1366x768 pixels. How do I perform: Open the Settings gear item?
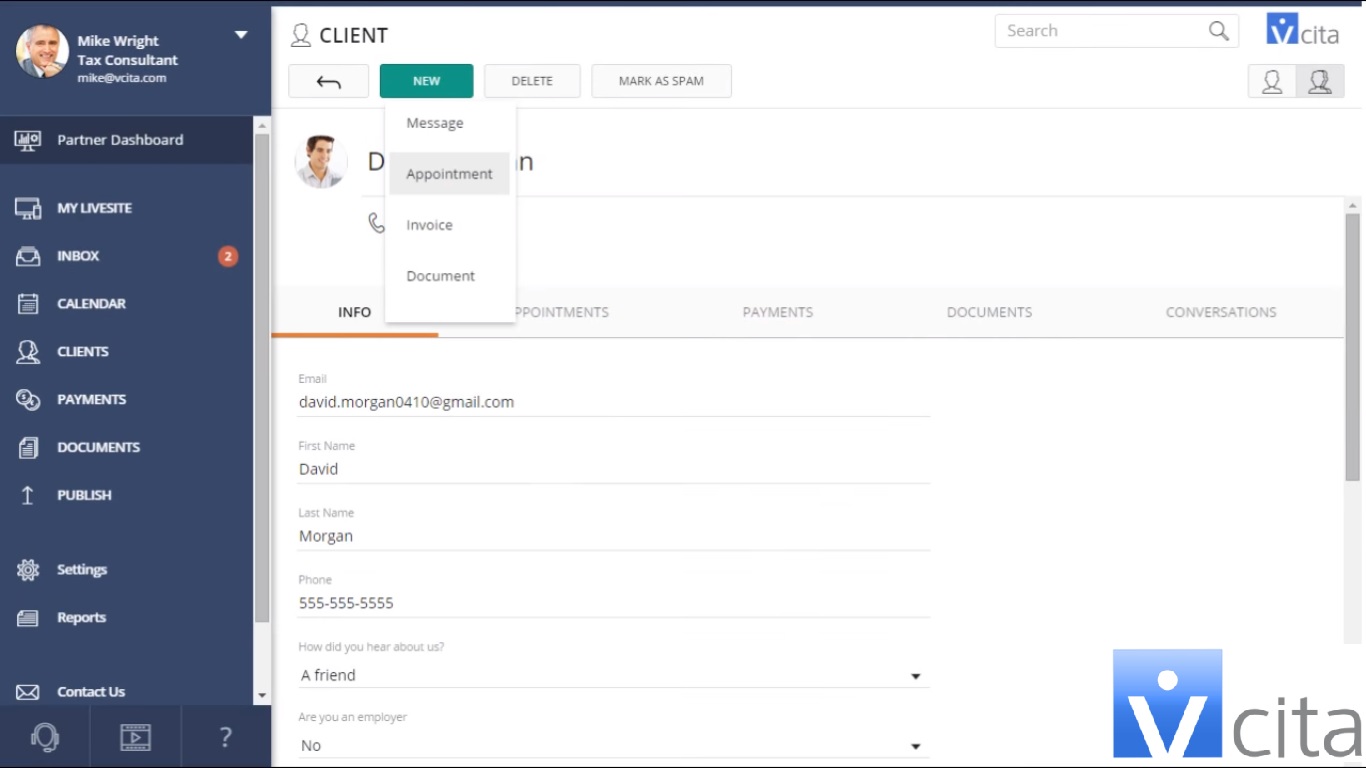click(x=81, y=570)
